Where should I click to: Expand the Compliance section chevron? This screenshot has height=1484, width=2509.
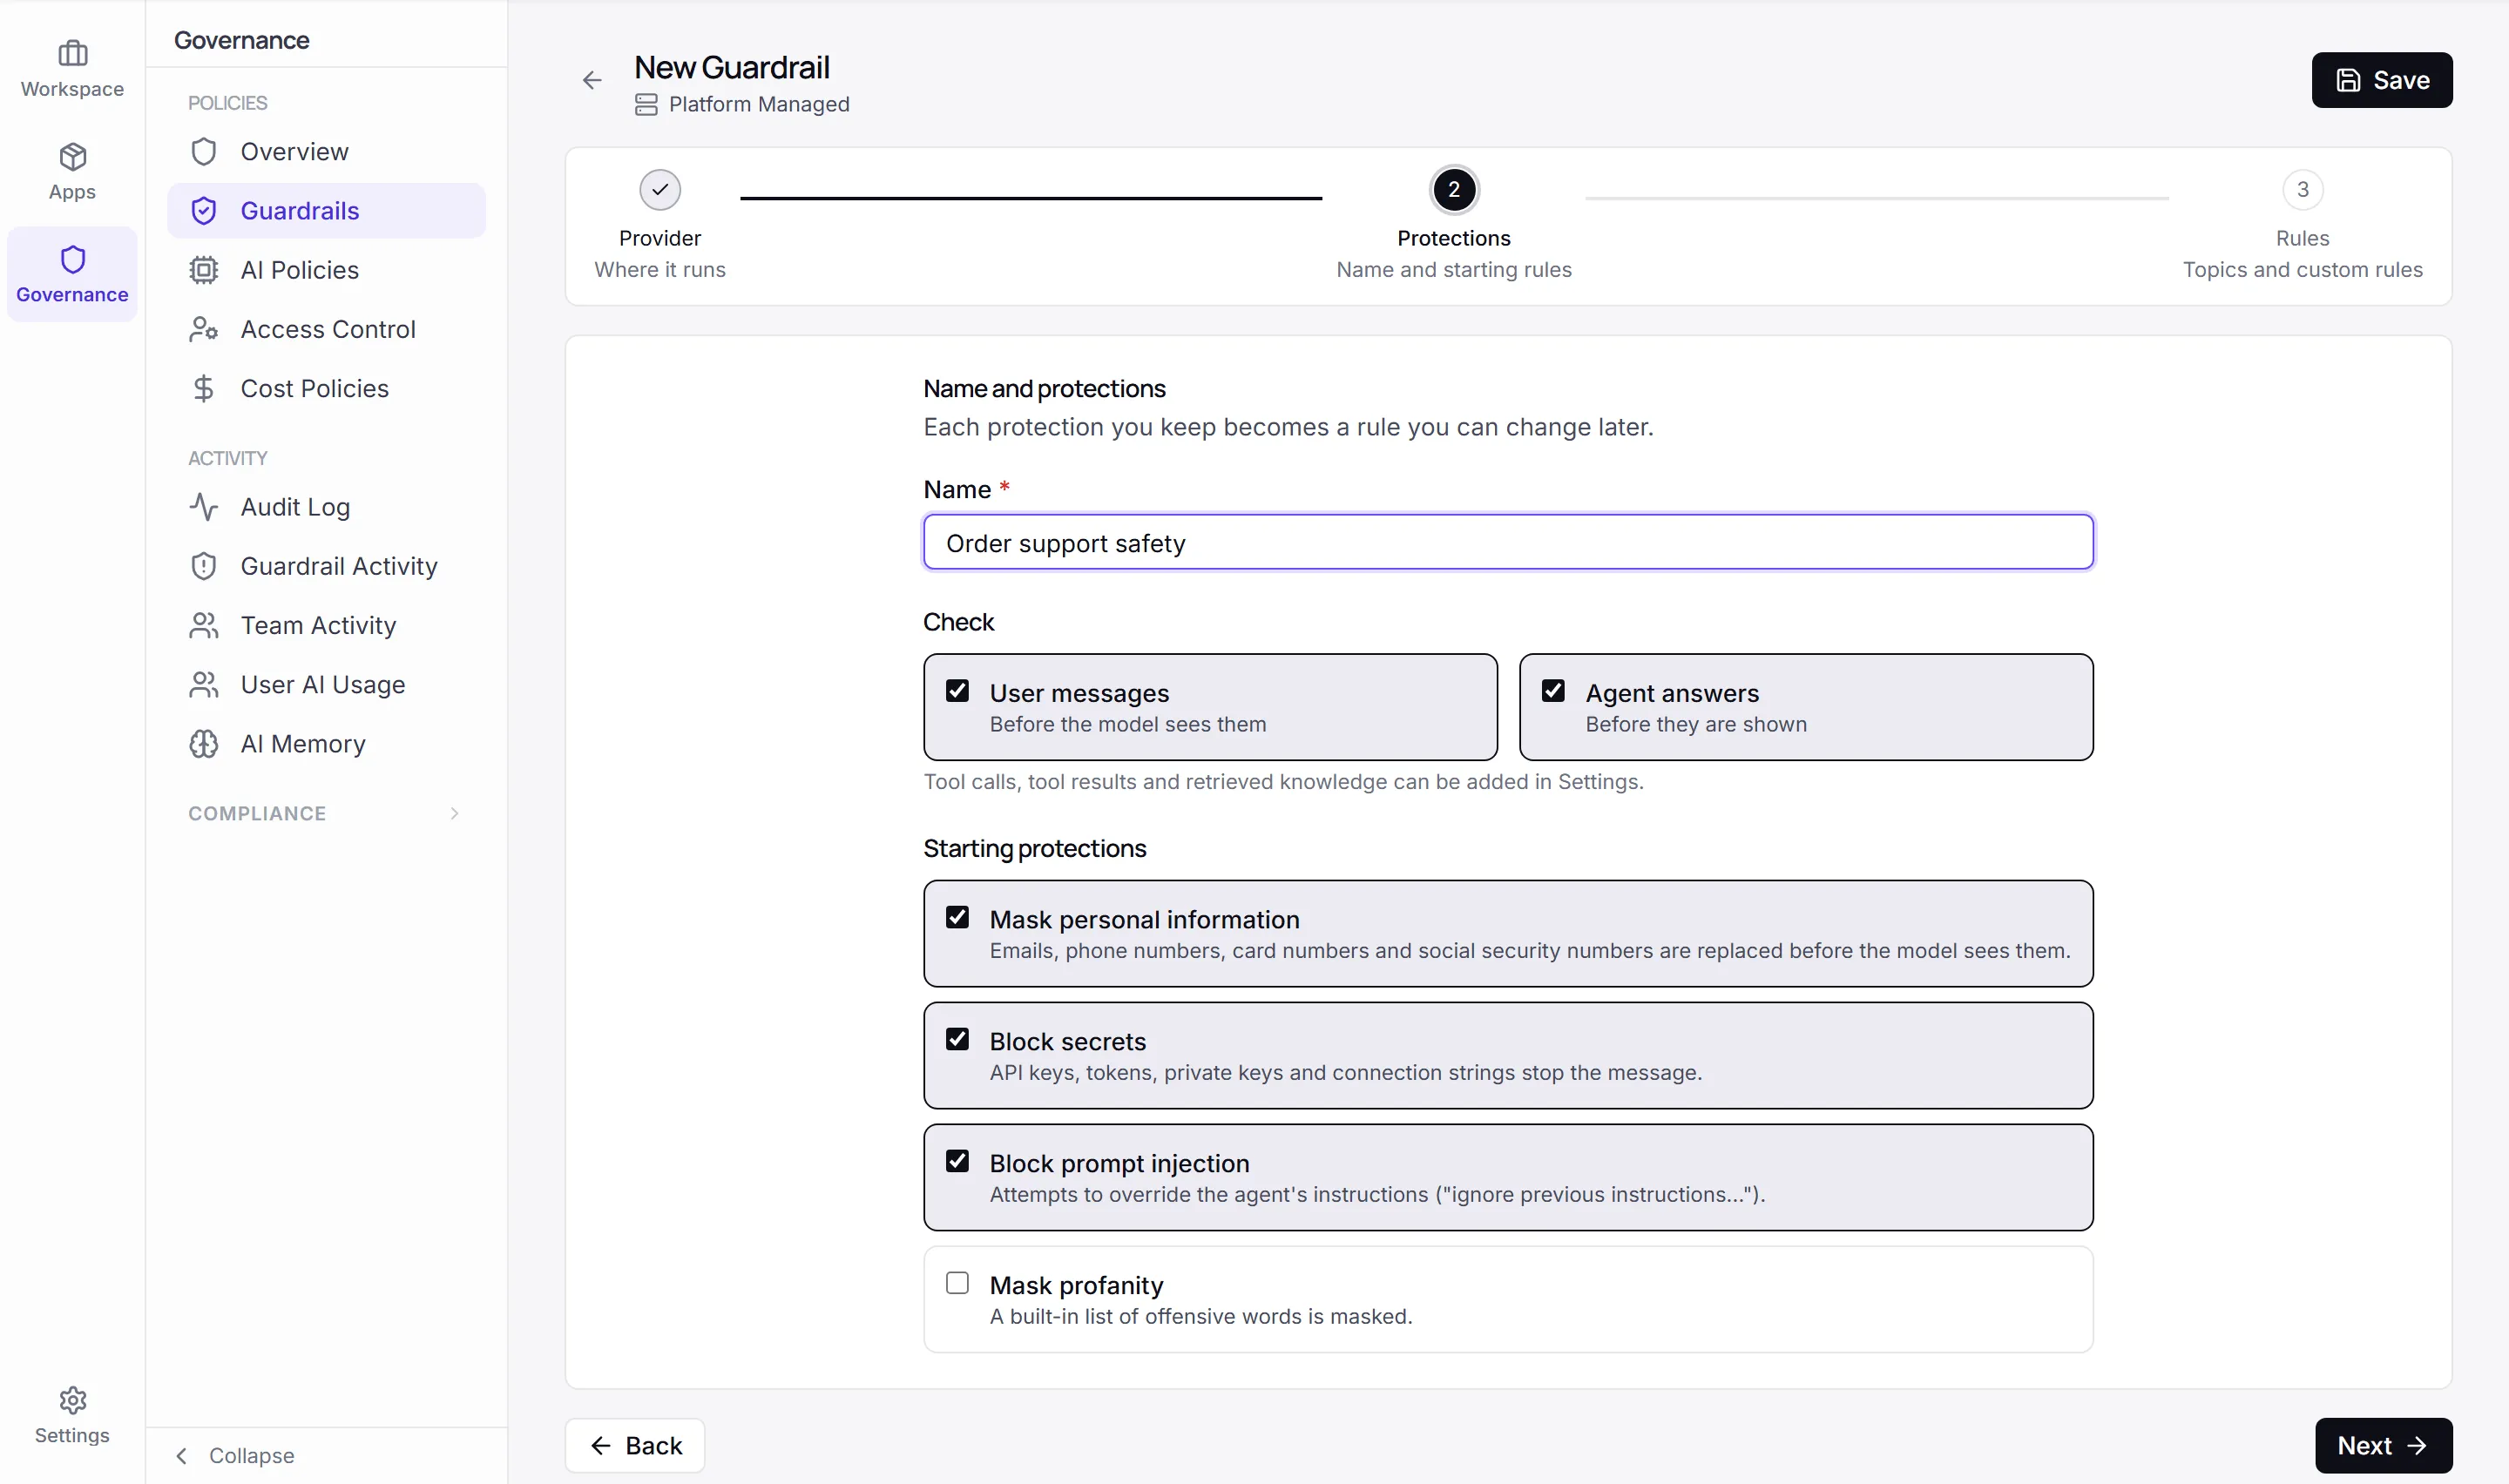coord(454,814)
